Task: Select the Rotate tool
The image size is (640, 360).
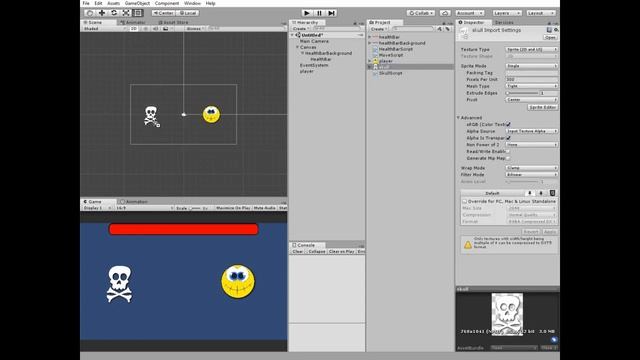Action: point(114,13)
